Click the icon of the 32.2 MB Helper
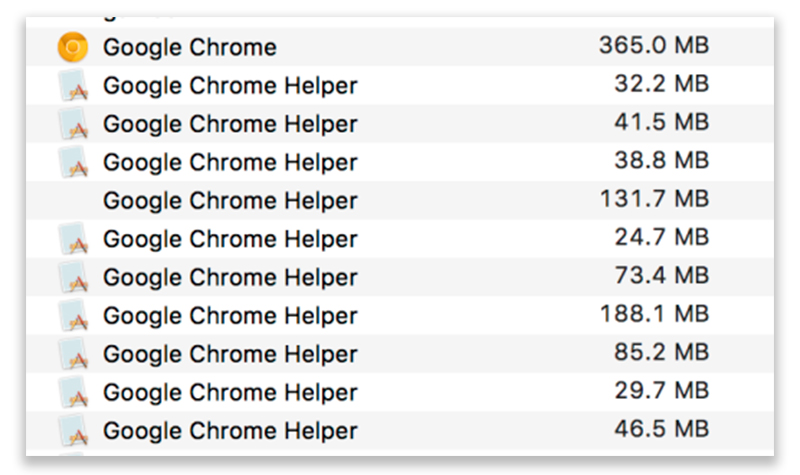The height and width of the screenshot is (475, 800). click(73, 86)
